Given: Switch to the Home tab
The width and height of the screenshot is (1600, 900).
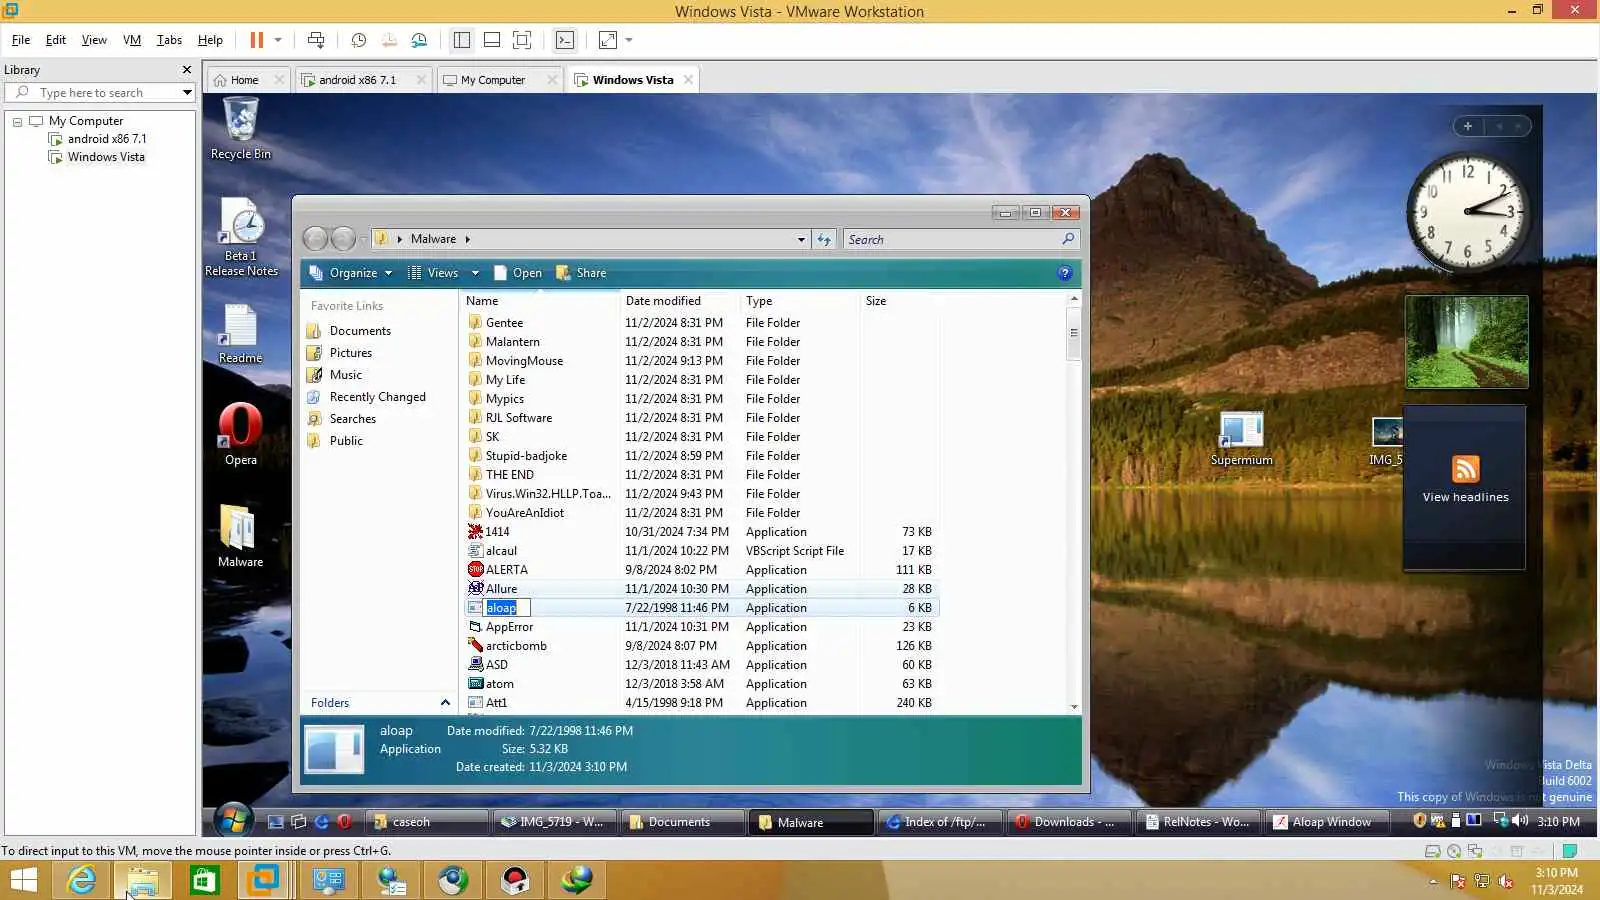Looking at the screenshot, I should pos(244,80).
